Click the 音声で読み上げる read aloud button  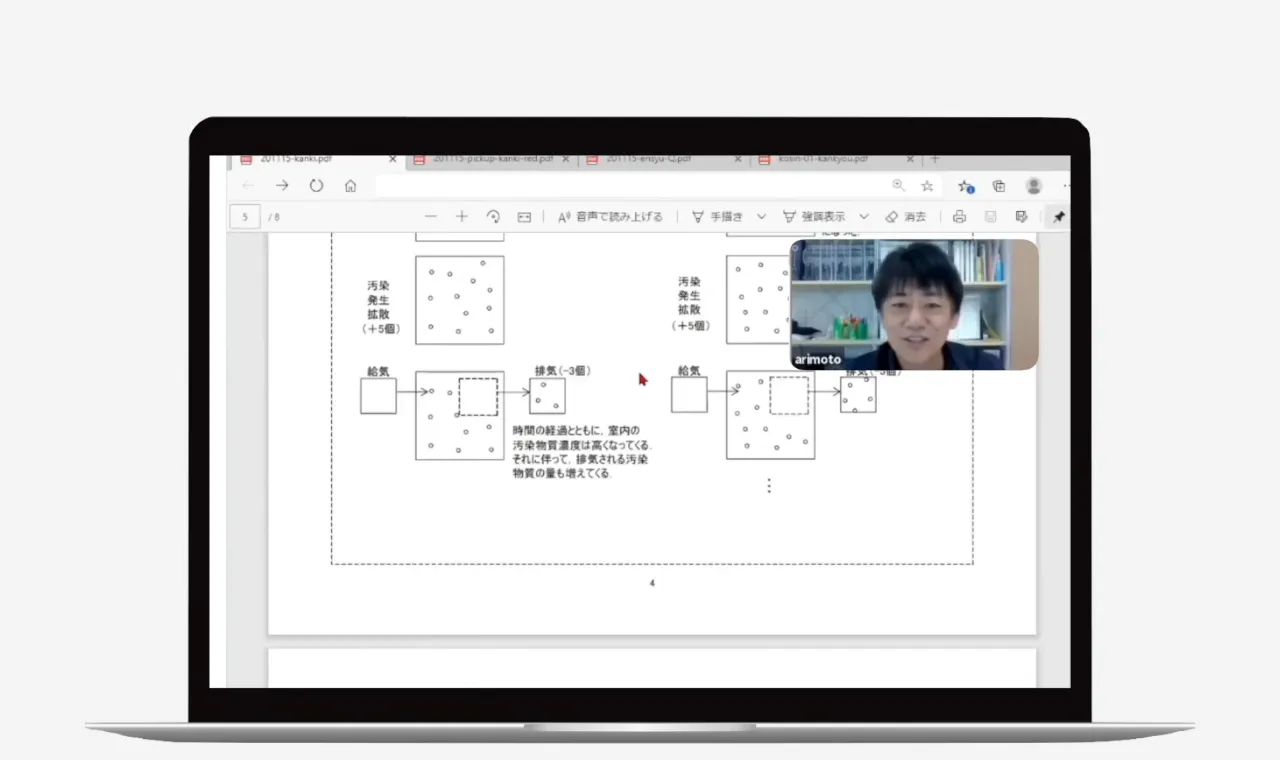point(610,217)
